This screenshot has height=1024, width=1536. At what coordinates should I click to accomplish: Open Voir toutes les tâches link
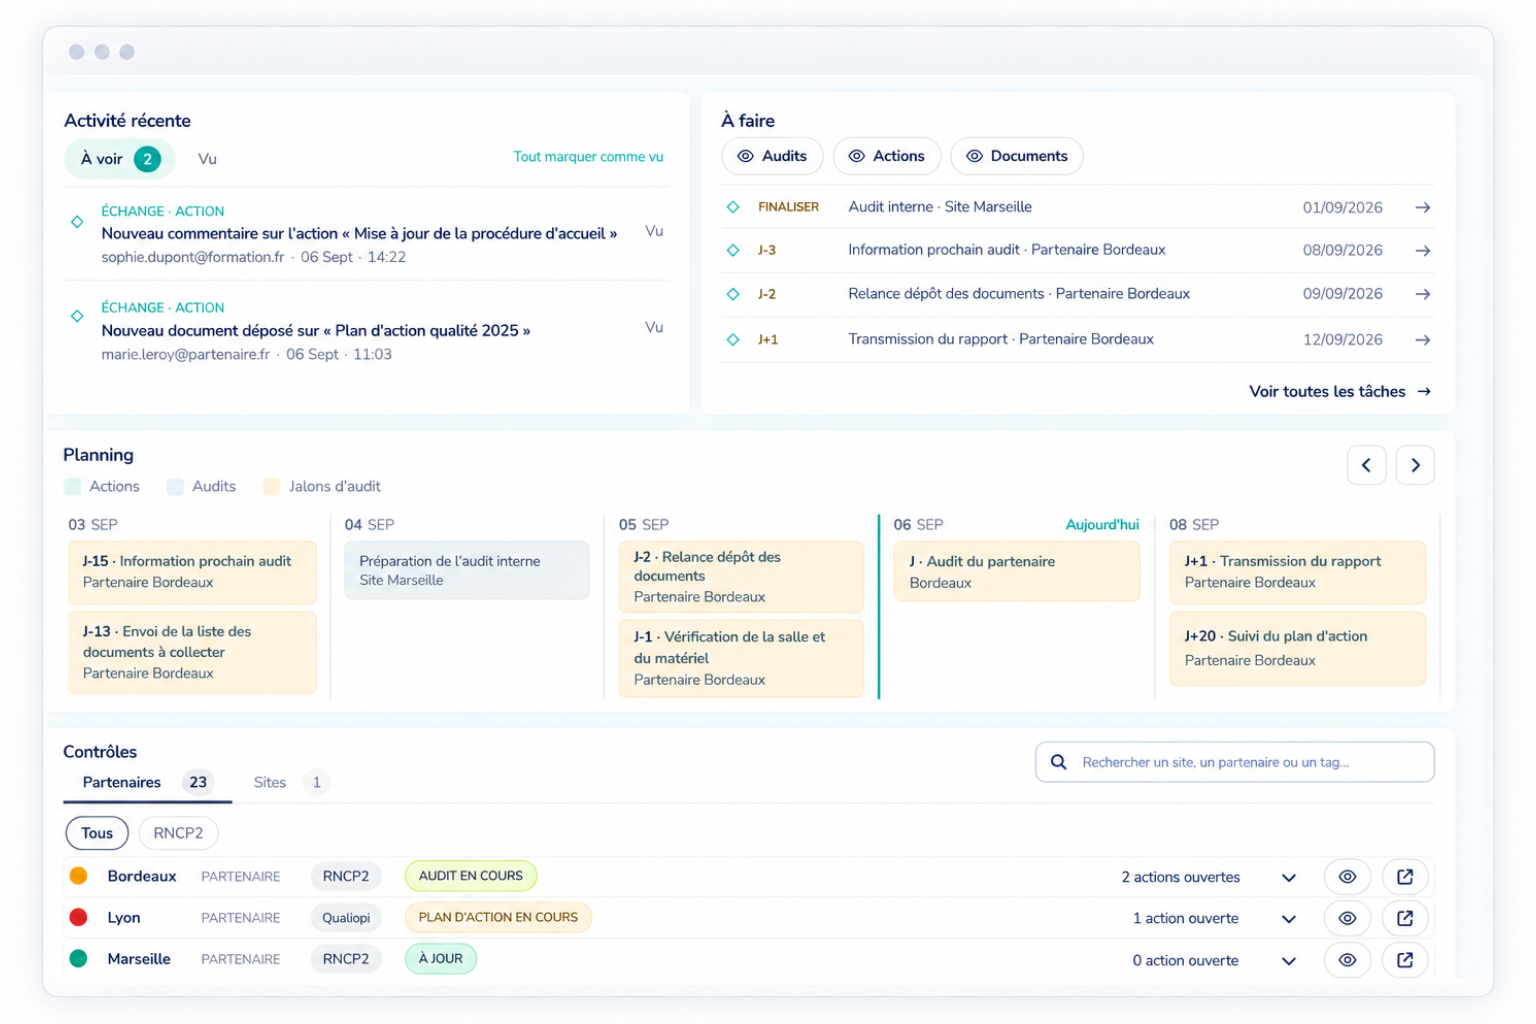(1340, 392)
